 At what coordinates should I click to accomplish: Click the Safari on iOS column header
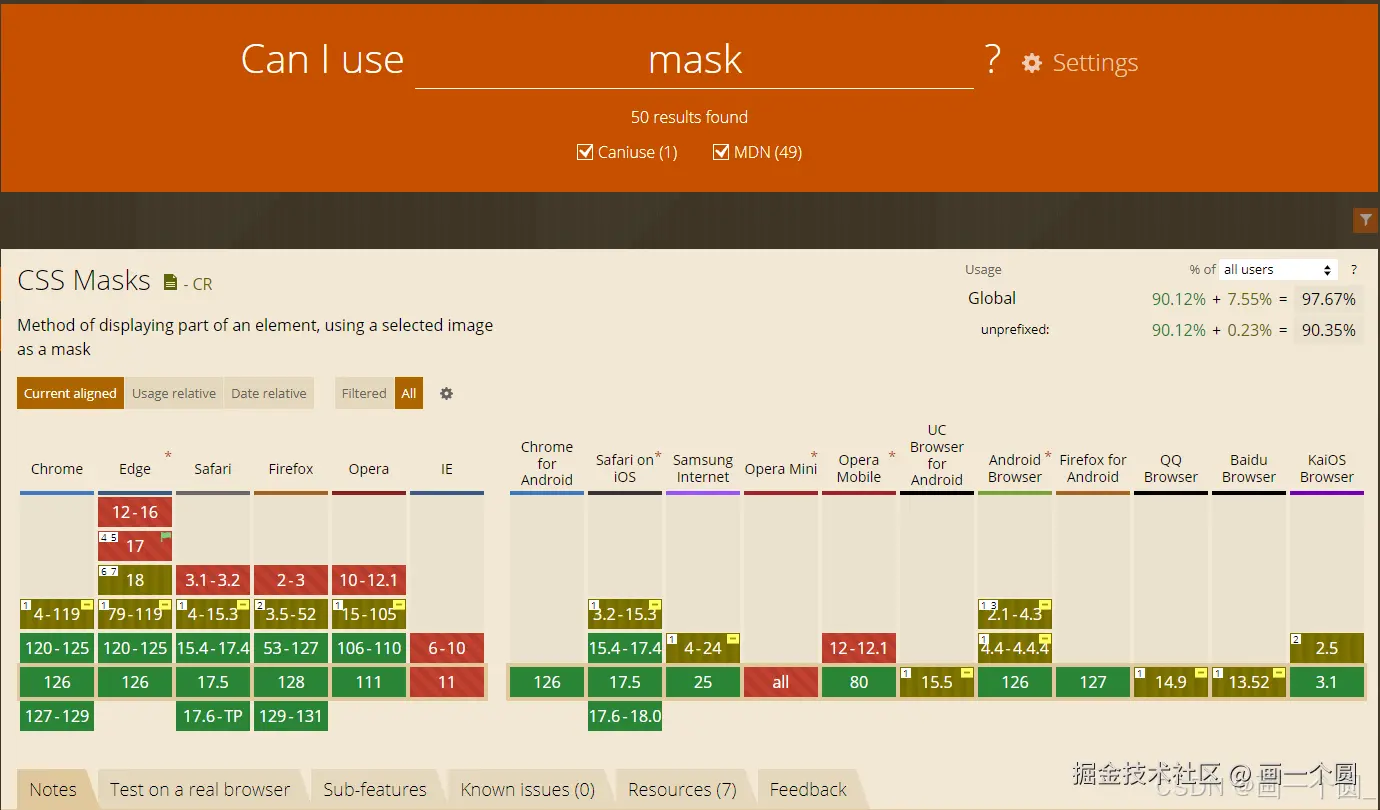pyautogui.click(x=625, y=468)
